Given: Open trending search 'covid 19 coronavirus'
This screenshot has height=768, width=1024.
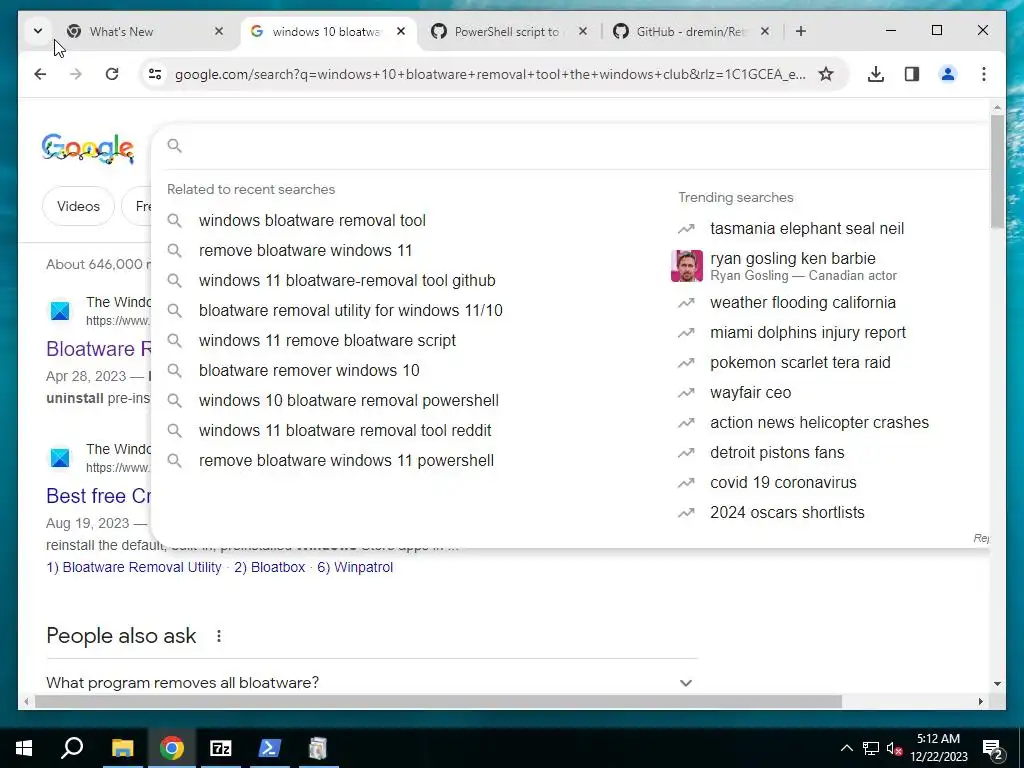Looking at the screenshot, I should click(783, 483).
